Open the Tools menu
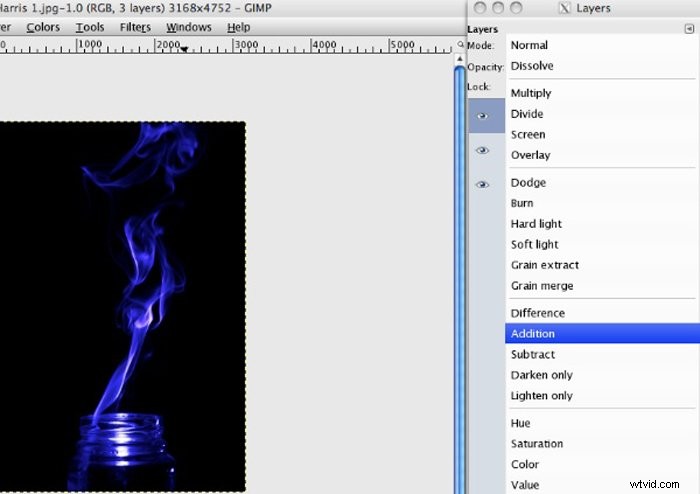Viewport: 700px width, 494px height. pyautogui.click(x=90, y=27)
